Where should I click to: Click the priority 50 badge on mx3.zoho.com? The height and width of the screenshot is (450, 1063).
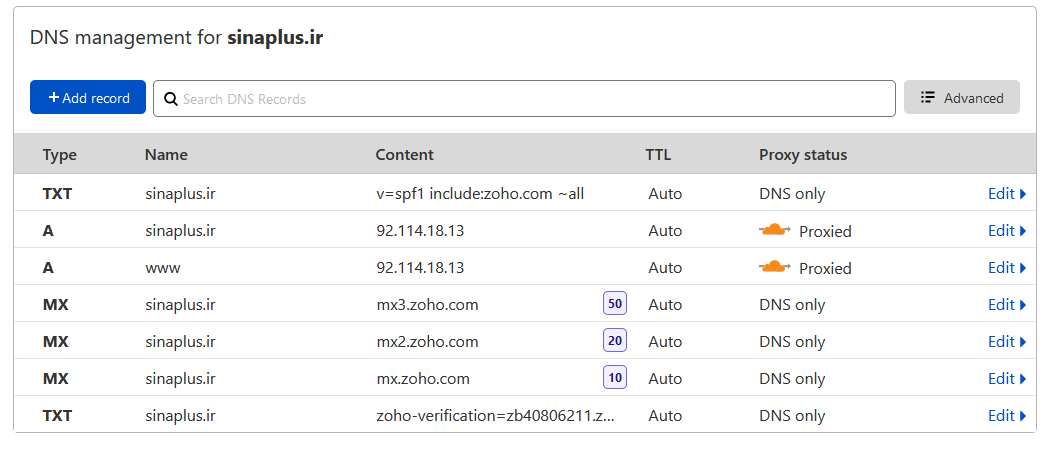click(x=614, y=304)
